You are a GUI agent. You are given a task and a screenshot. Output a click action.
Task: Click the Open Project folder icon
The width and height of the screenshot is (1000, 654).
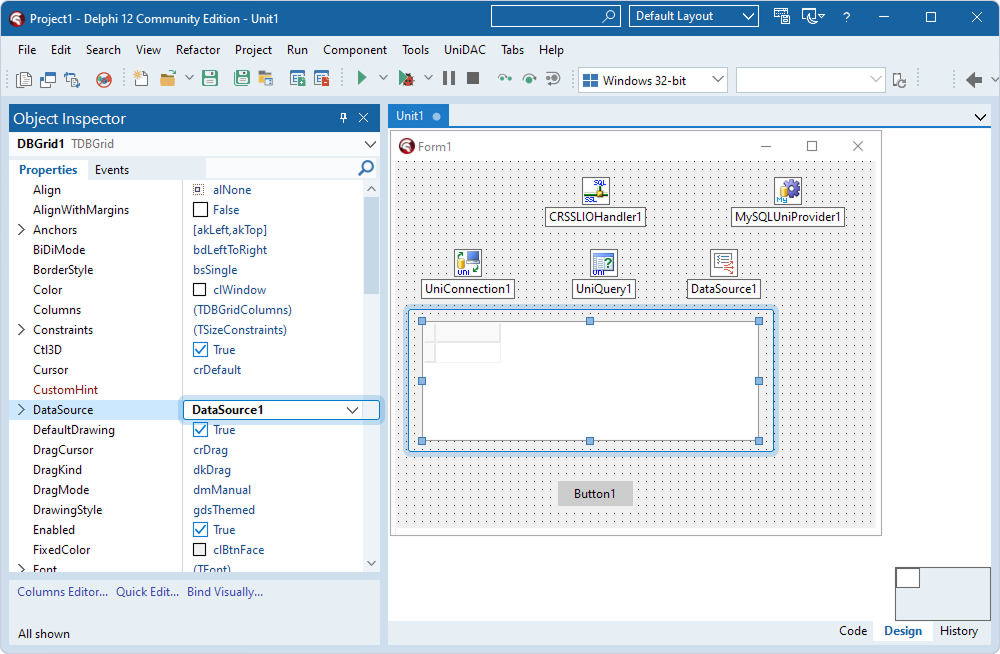(266, 78)
